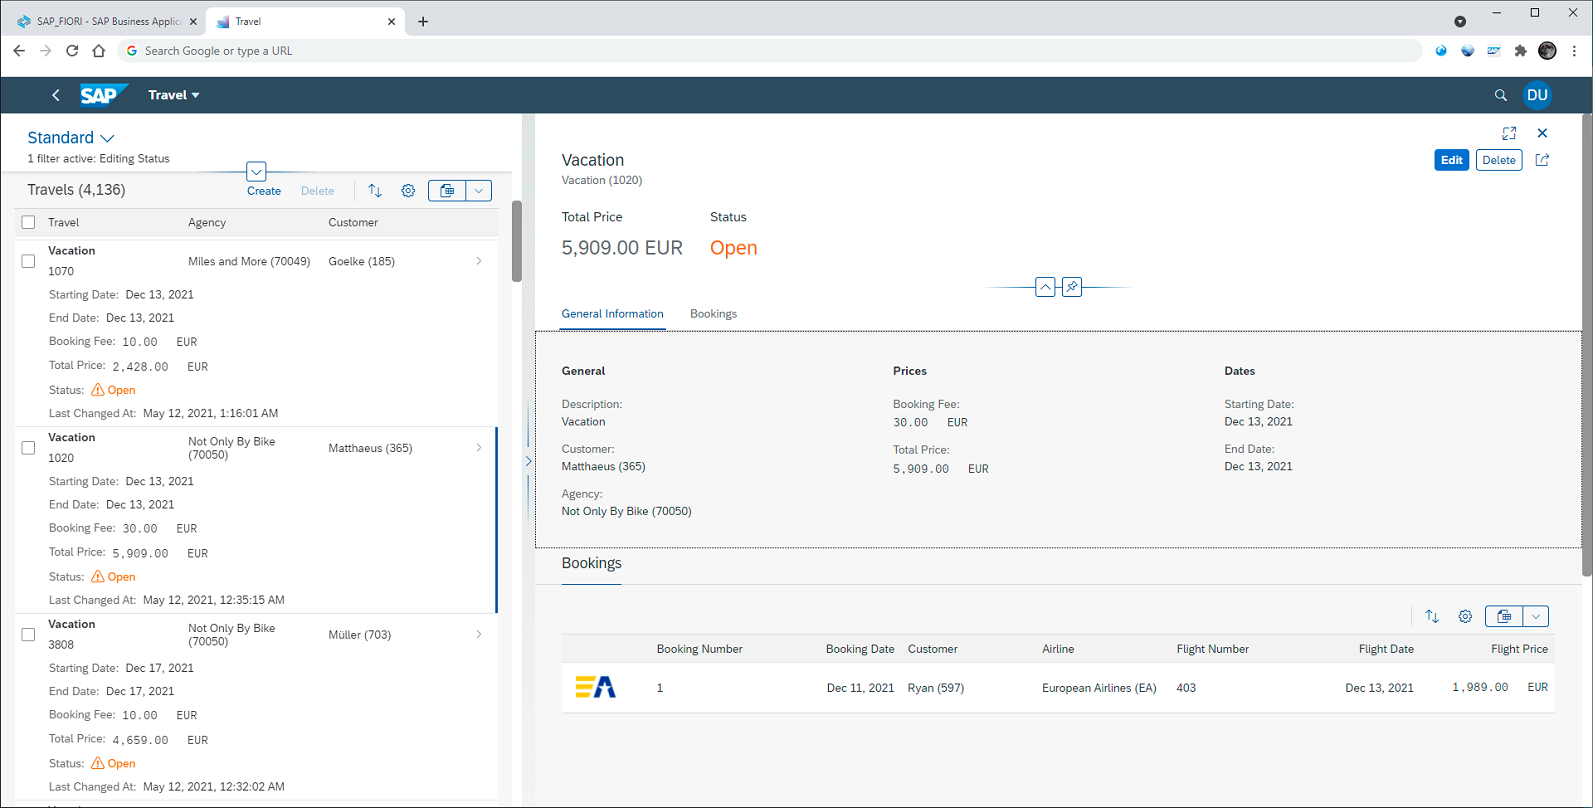
Task: Open the search icon in shell bar
Action: 1500,95
